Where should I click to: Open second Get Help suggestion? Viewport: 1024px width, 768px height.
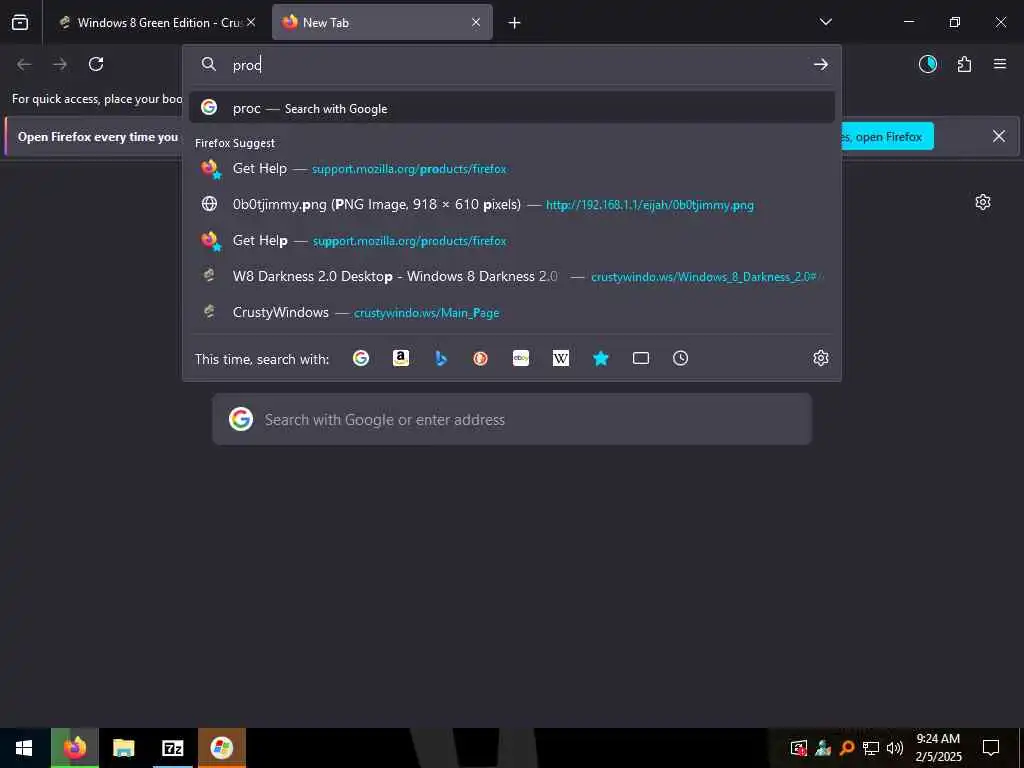pyautogui.click(x=512, y=240)
